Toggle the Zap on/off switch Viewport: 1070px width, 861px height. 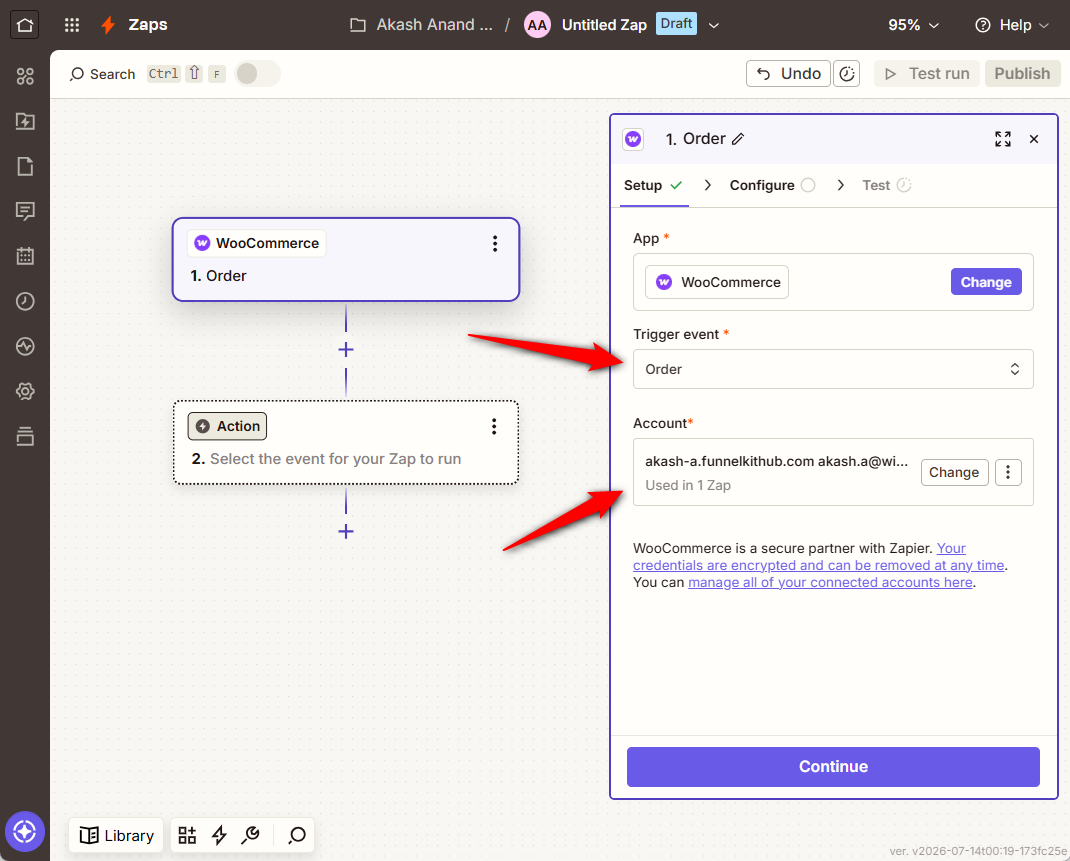[x=257, y=74]
